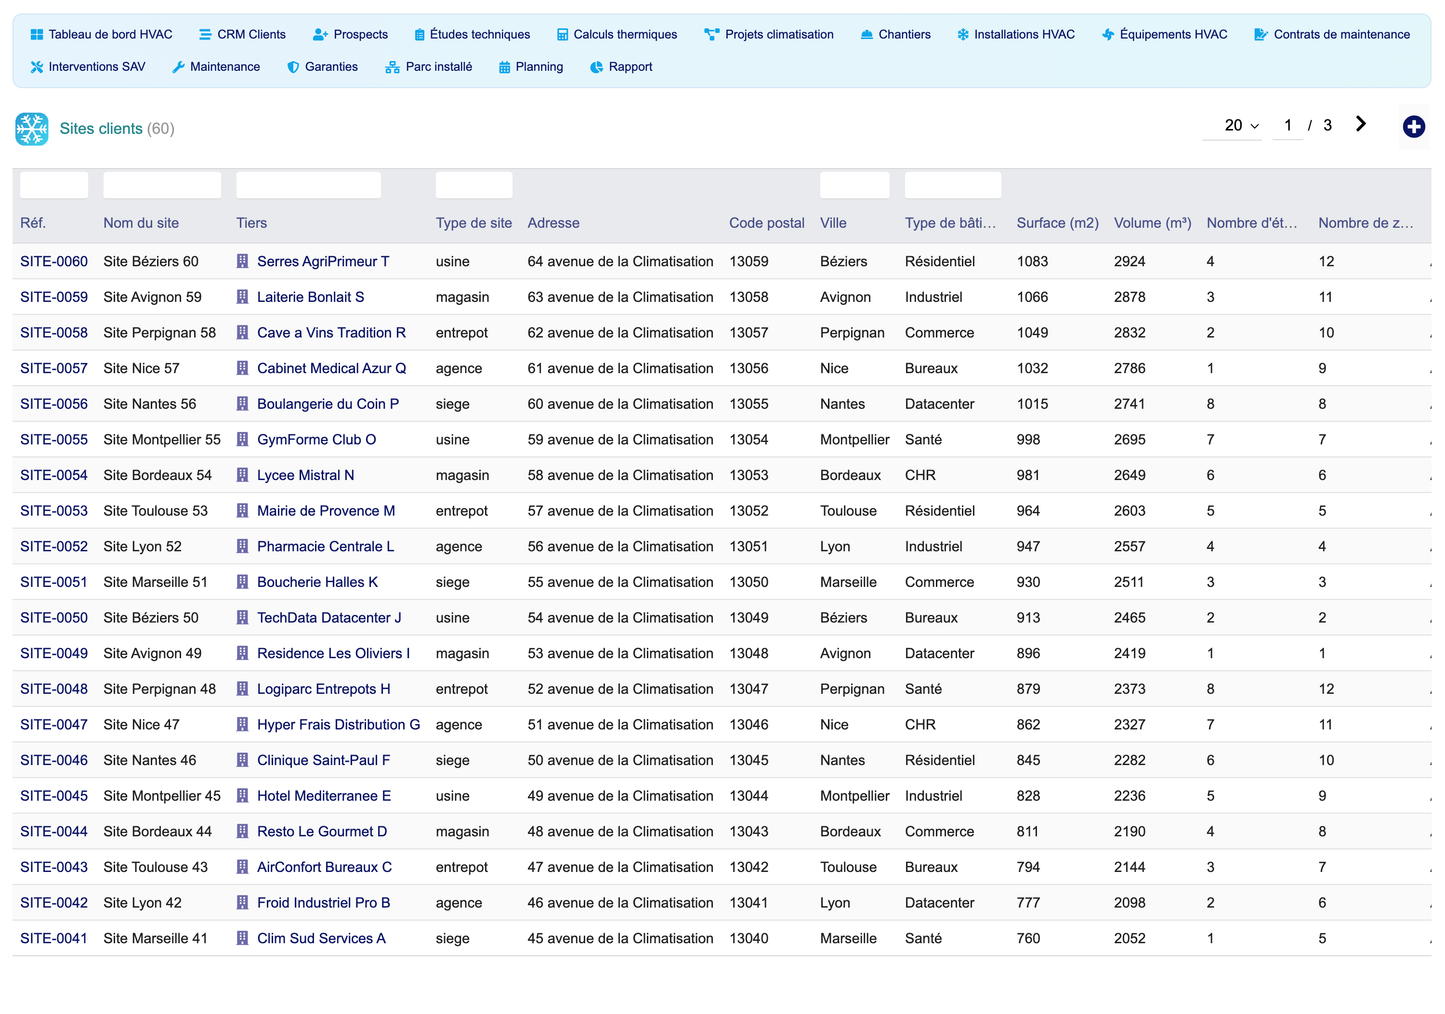
Task: Sort by Réf. column header
Action: (x=33, y=223)
